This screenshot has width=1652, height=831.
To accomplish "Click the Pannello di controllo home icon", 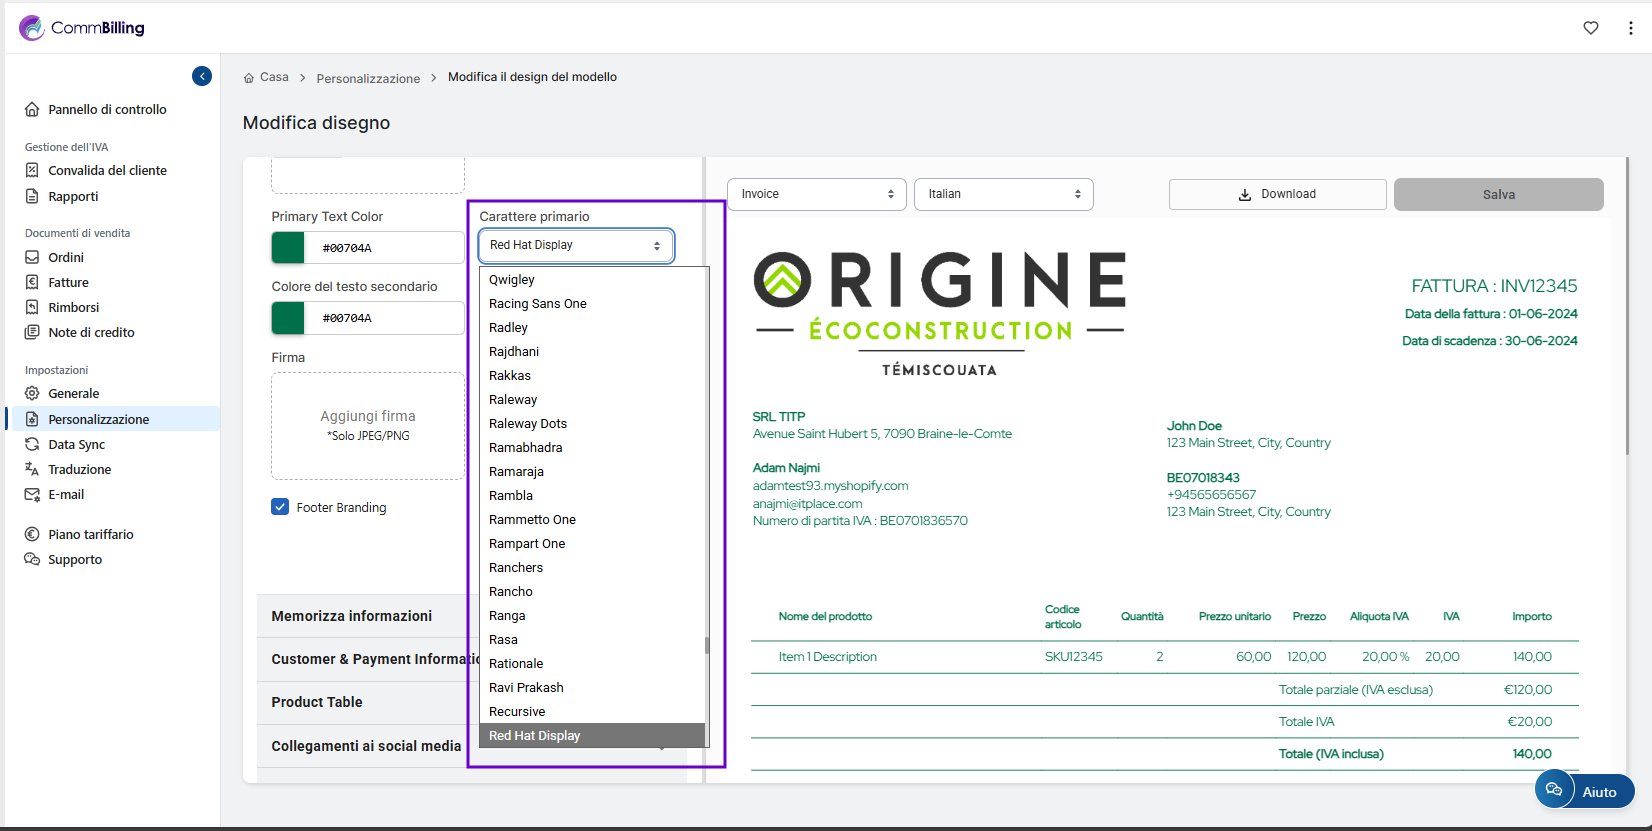I will pos(32,110).
